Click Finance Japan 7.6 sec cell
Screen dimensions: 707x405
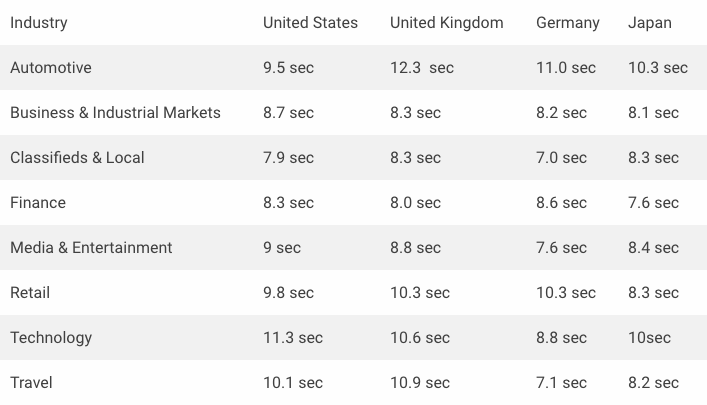(x=653, y=202)
